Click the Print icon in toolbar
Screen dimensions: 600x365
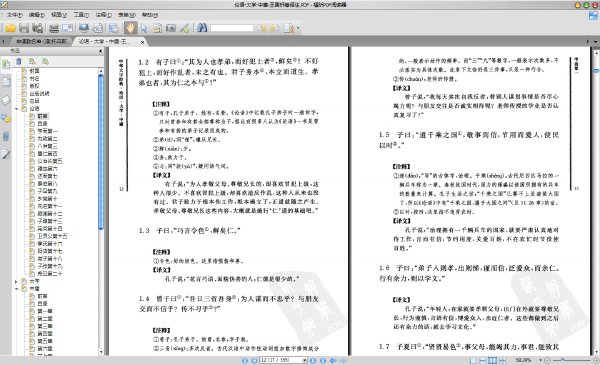pyautogui.click(x=54, y=28)
